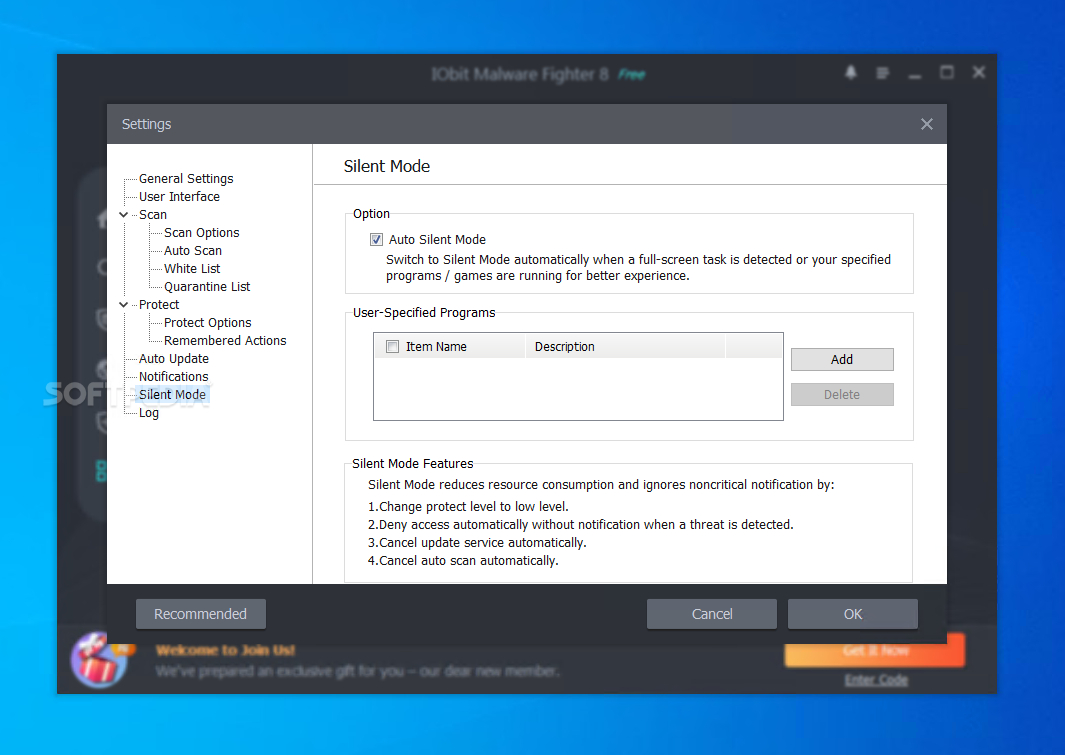The width and height of the screenshot is (1065, 755).
Task: Maximize the IObit Malware Fighter window
Action: pyautogui.click(x=947, y=72)
